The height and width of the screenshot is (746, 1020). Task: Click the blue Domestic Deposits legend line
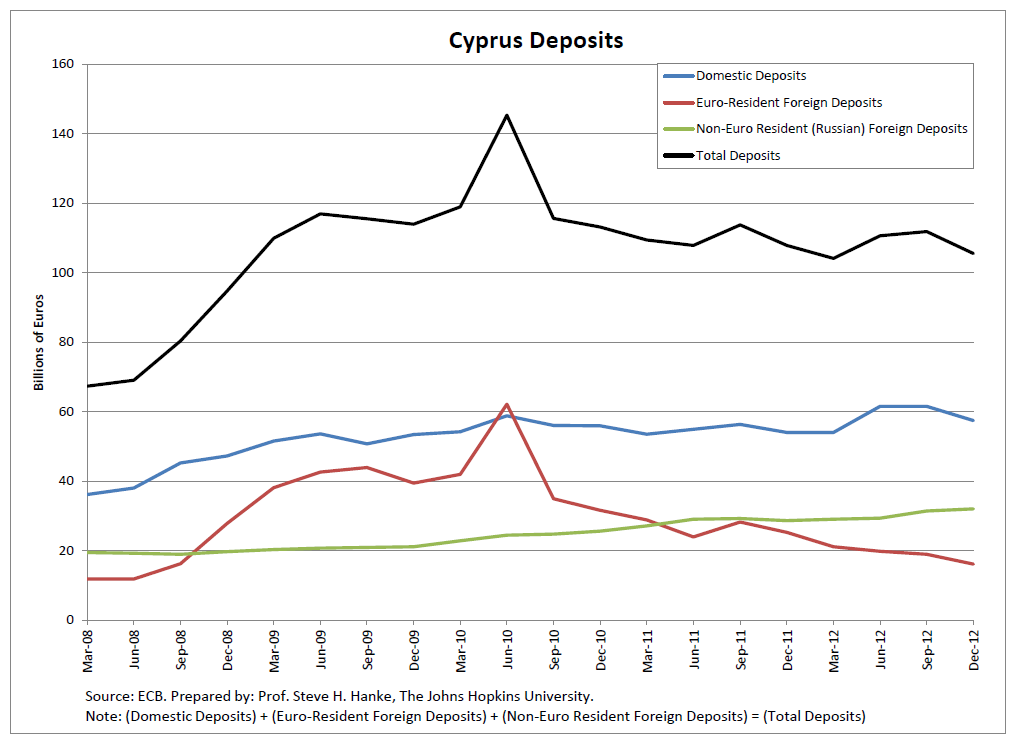[677, 76]
